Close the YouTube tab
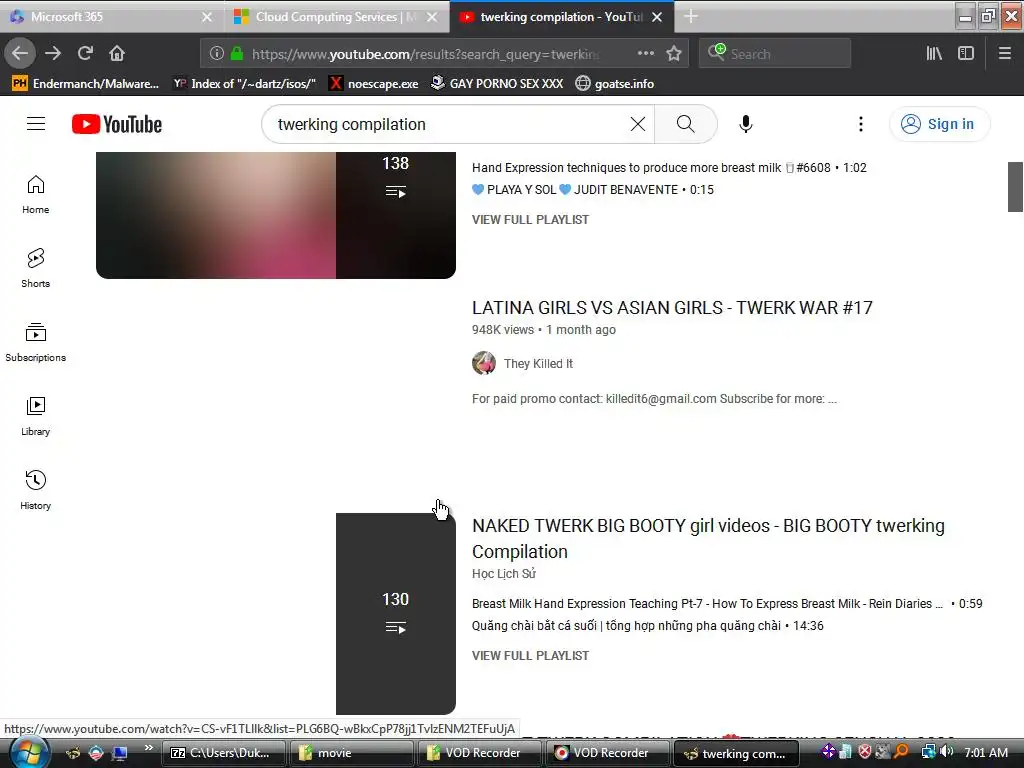 [x=658, y=17]
